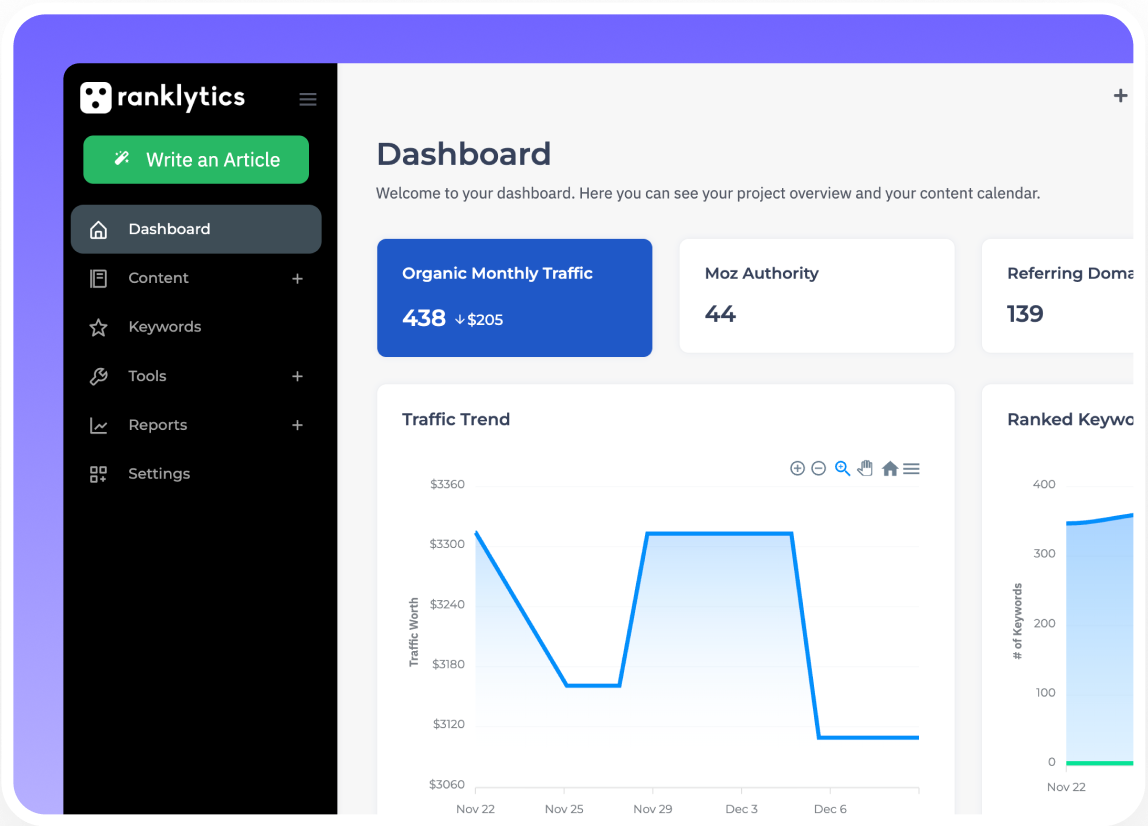Click the Reports chart icon in sidebar
Screen dimensions: 1148x826
pos(98,426)
